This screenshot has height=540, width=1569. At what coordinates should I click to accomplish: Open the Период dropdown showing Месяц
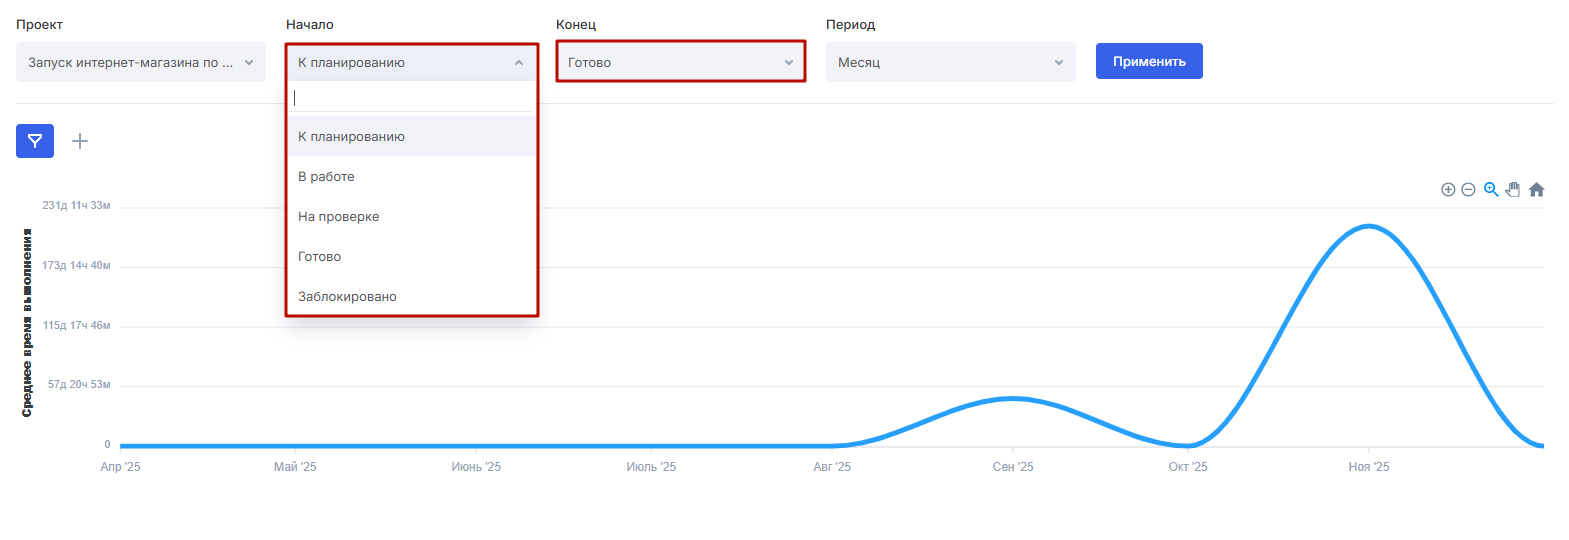[950, 62]
